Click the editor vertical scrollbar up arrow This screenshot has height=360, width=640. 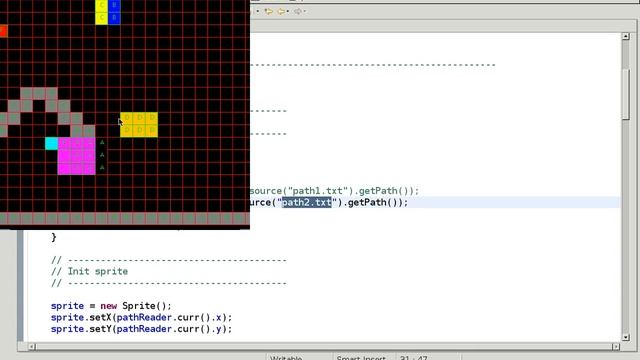point(626,36)
